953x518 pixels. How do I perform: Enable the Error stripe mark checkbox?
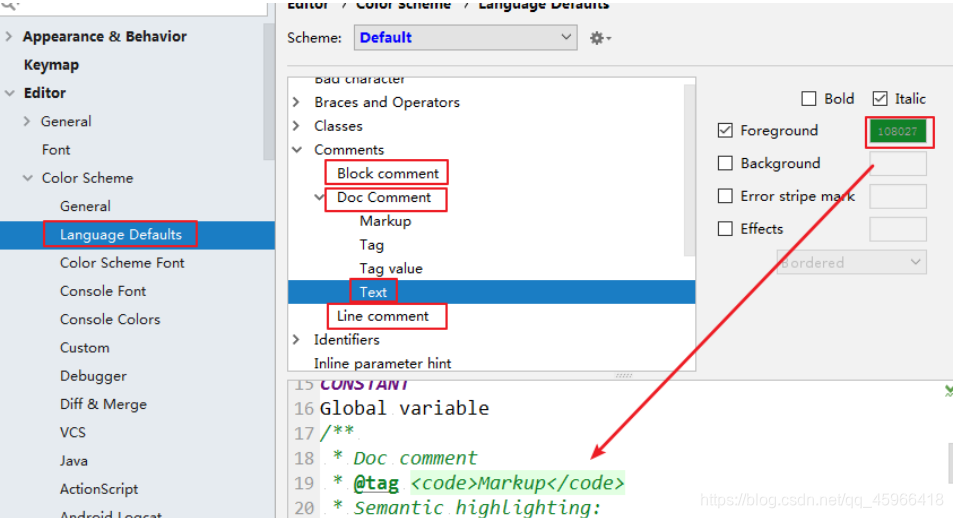click(x=725, y=196)
